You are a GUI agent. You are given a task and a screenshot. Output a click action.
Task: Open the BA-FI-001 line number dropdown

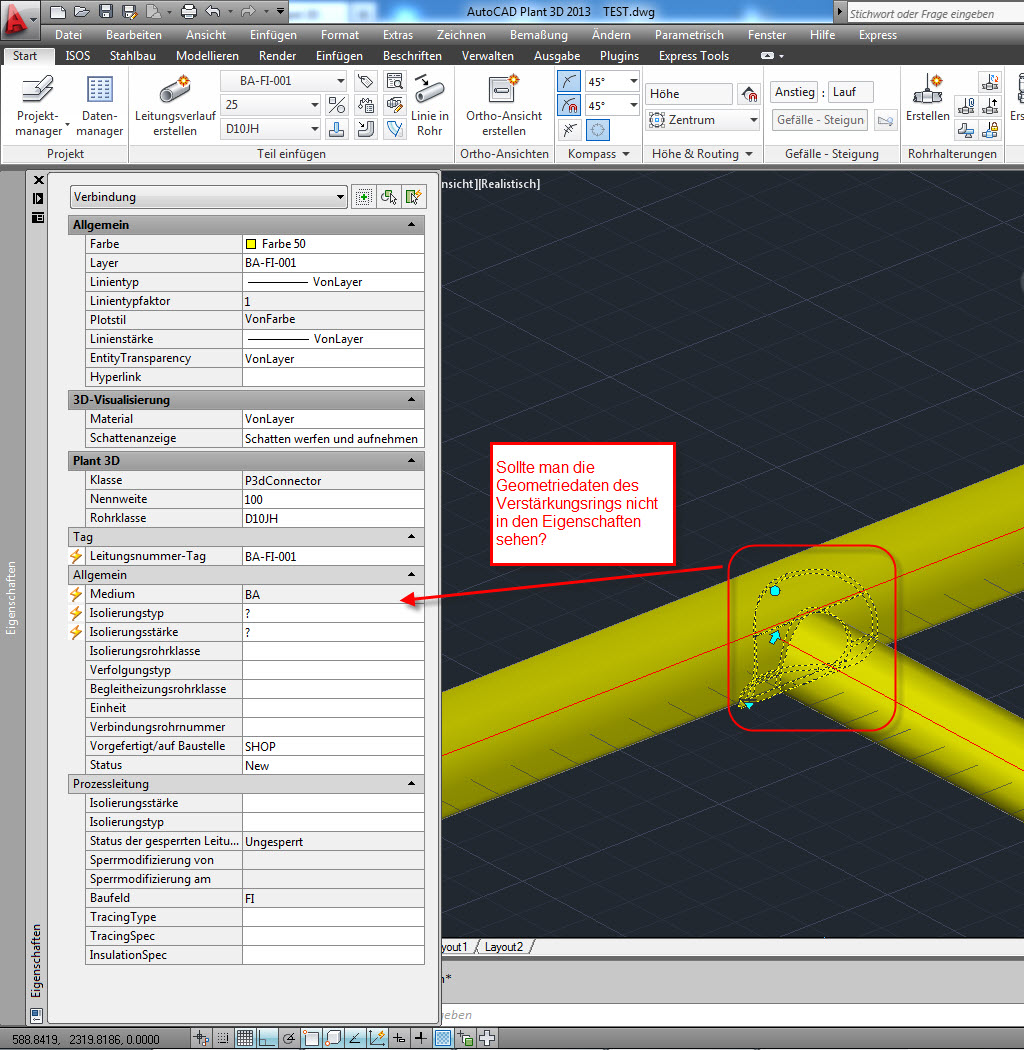[340, 81]
